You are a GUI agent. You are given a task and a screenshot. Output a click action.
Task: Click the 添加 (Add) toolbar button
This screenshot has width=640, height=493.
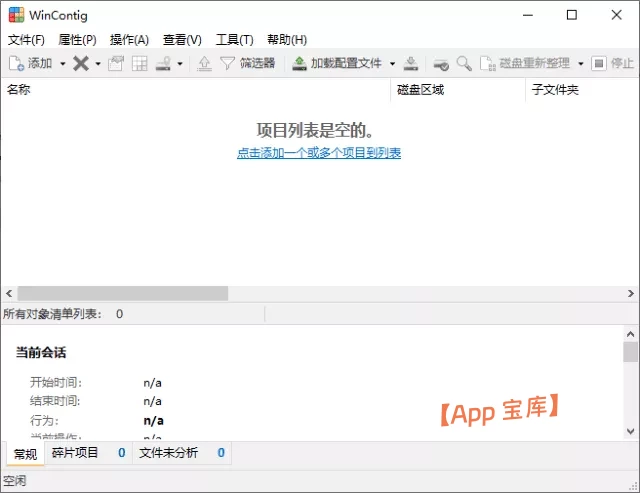(x=31, y=63)
